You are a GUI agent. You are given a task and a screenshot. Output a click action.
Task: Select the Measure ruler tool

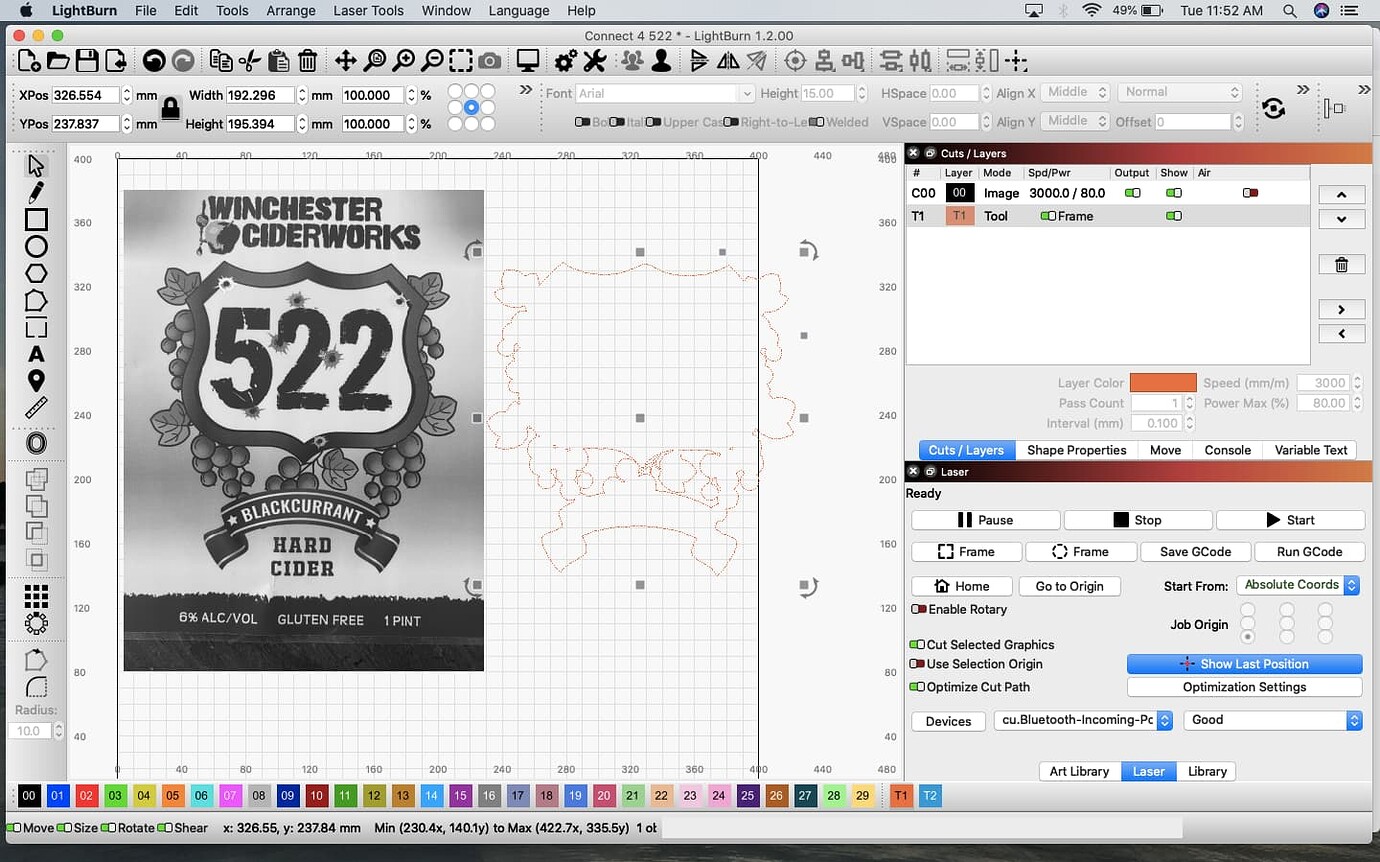click(36, 408)
